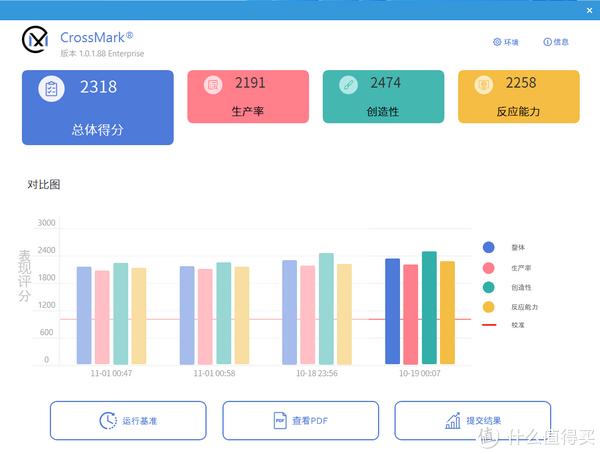Click the clock icon on 运行基准 button
The image size is (600, 454).
point(108,420)
